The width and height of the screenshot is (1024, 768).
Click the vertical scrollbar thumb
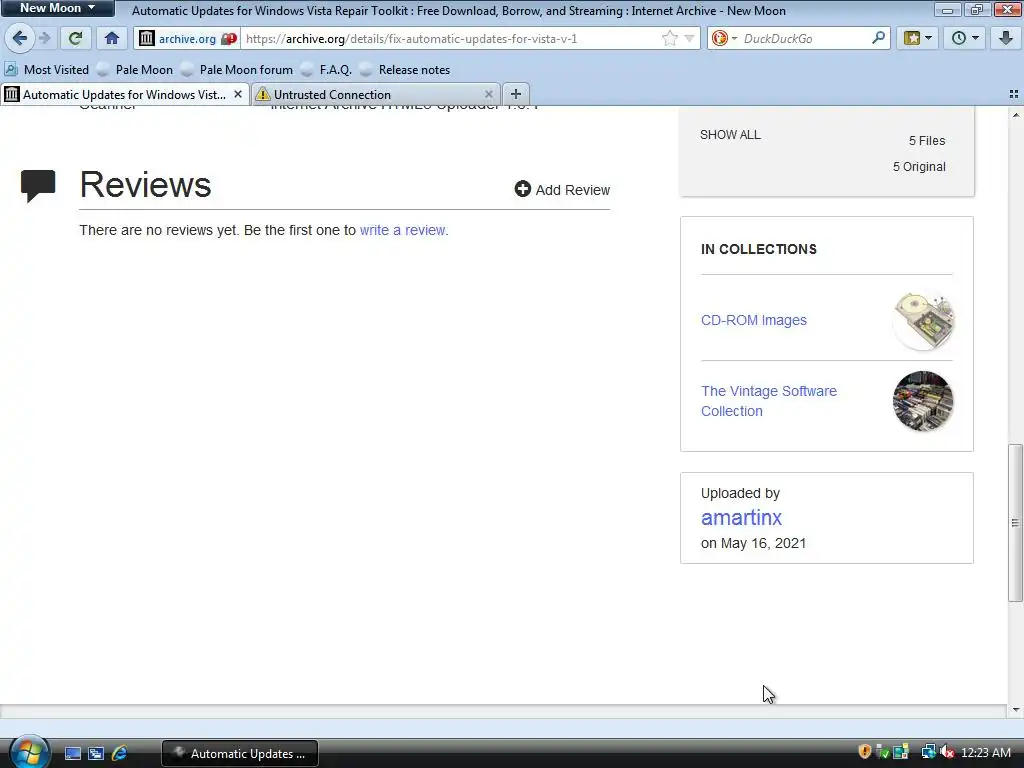[x=1015, y=522]
